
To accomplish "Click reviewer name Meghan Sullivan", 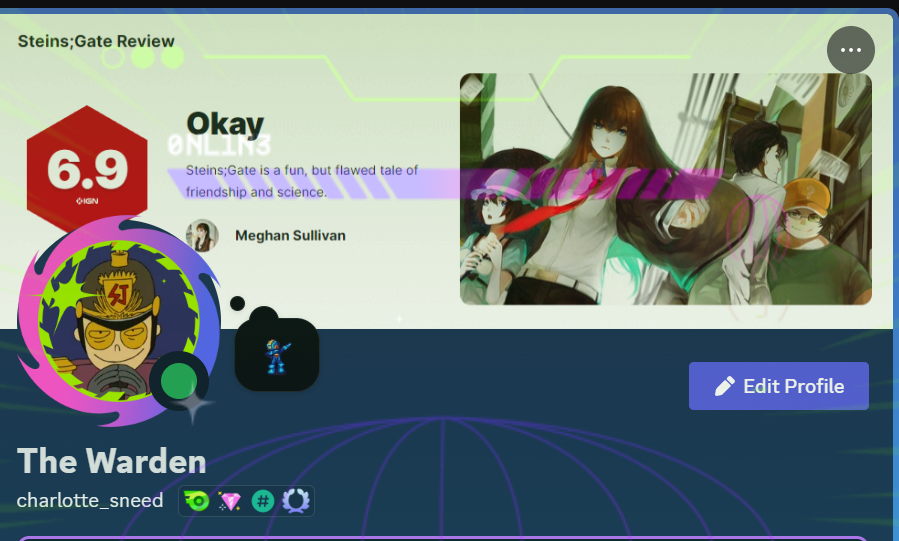I will (x=290, y=236).
